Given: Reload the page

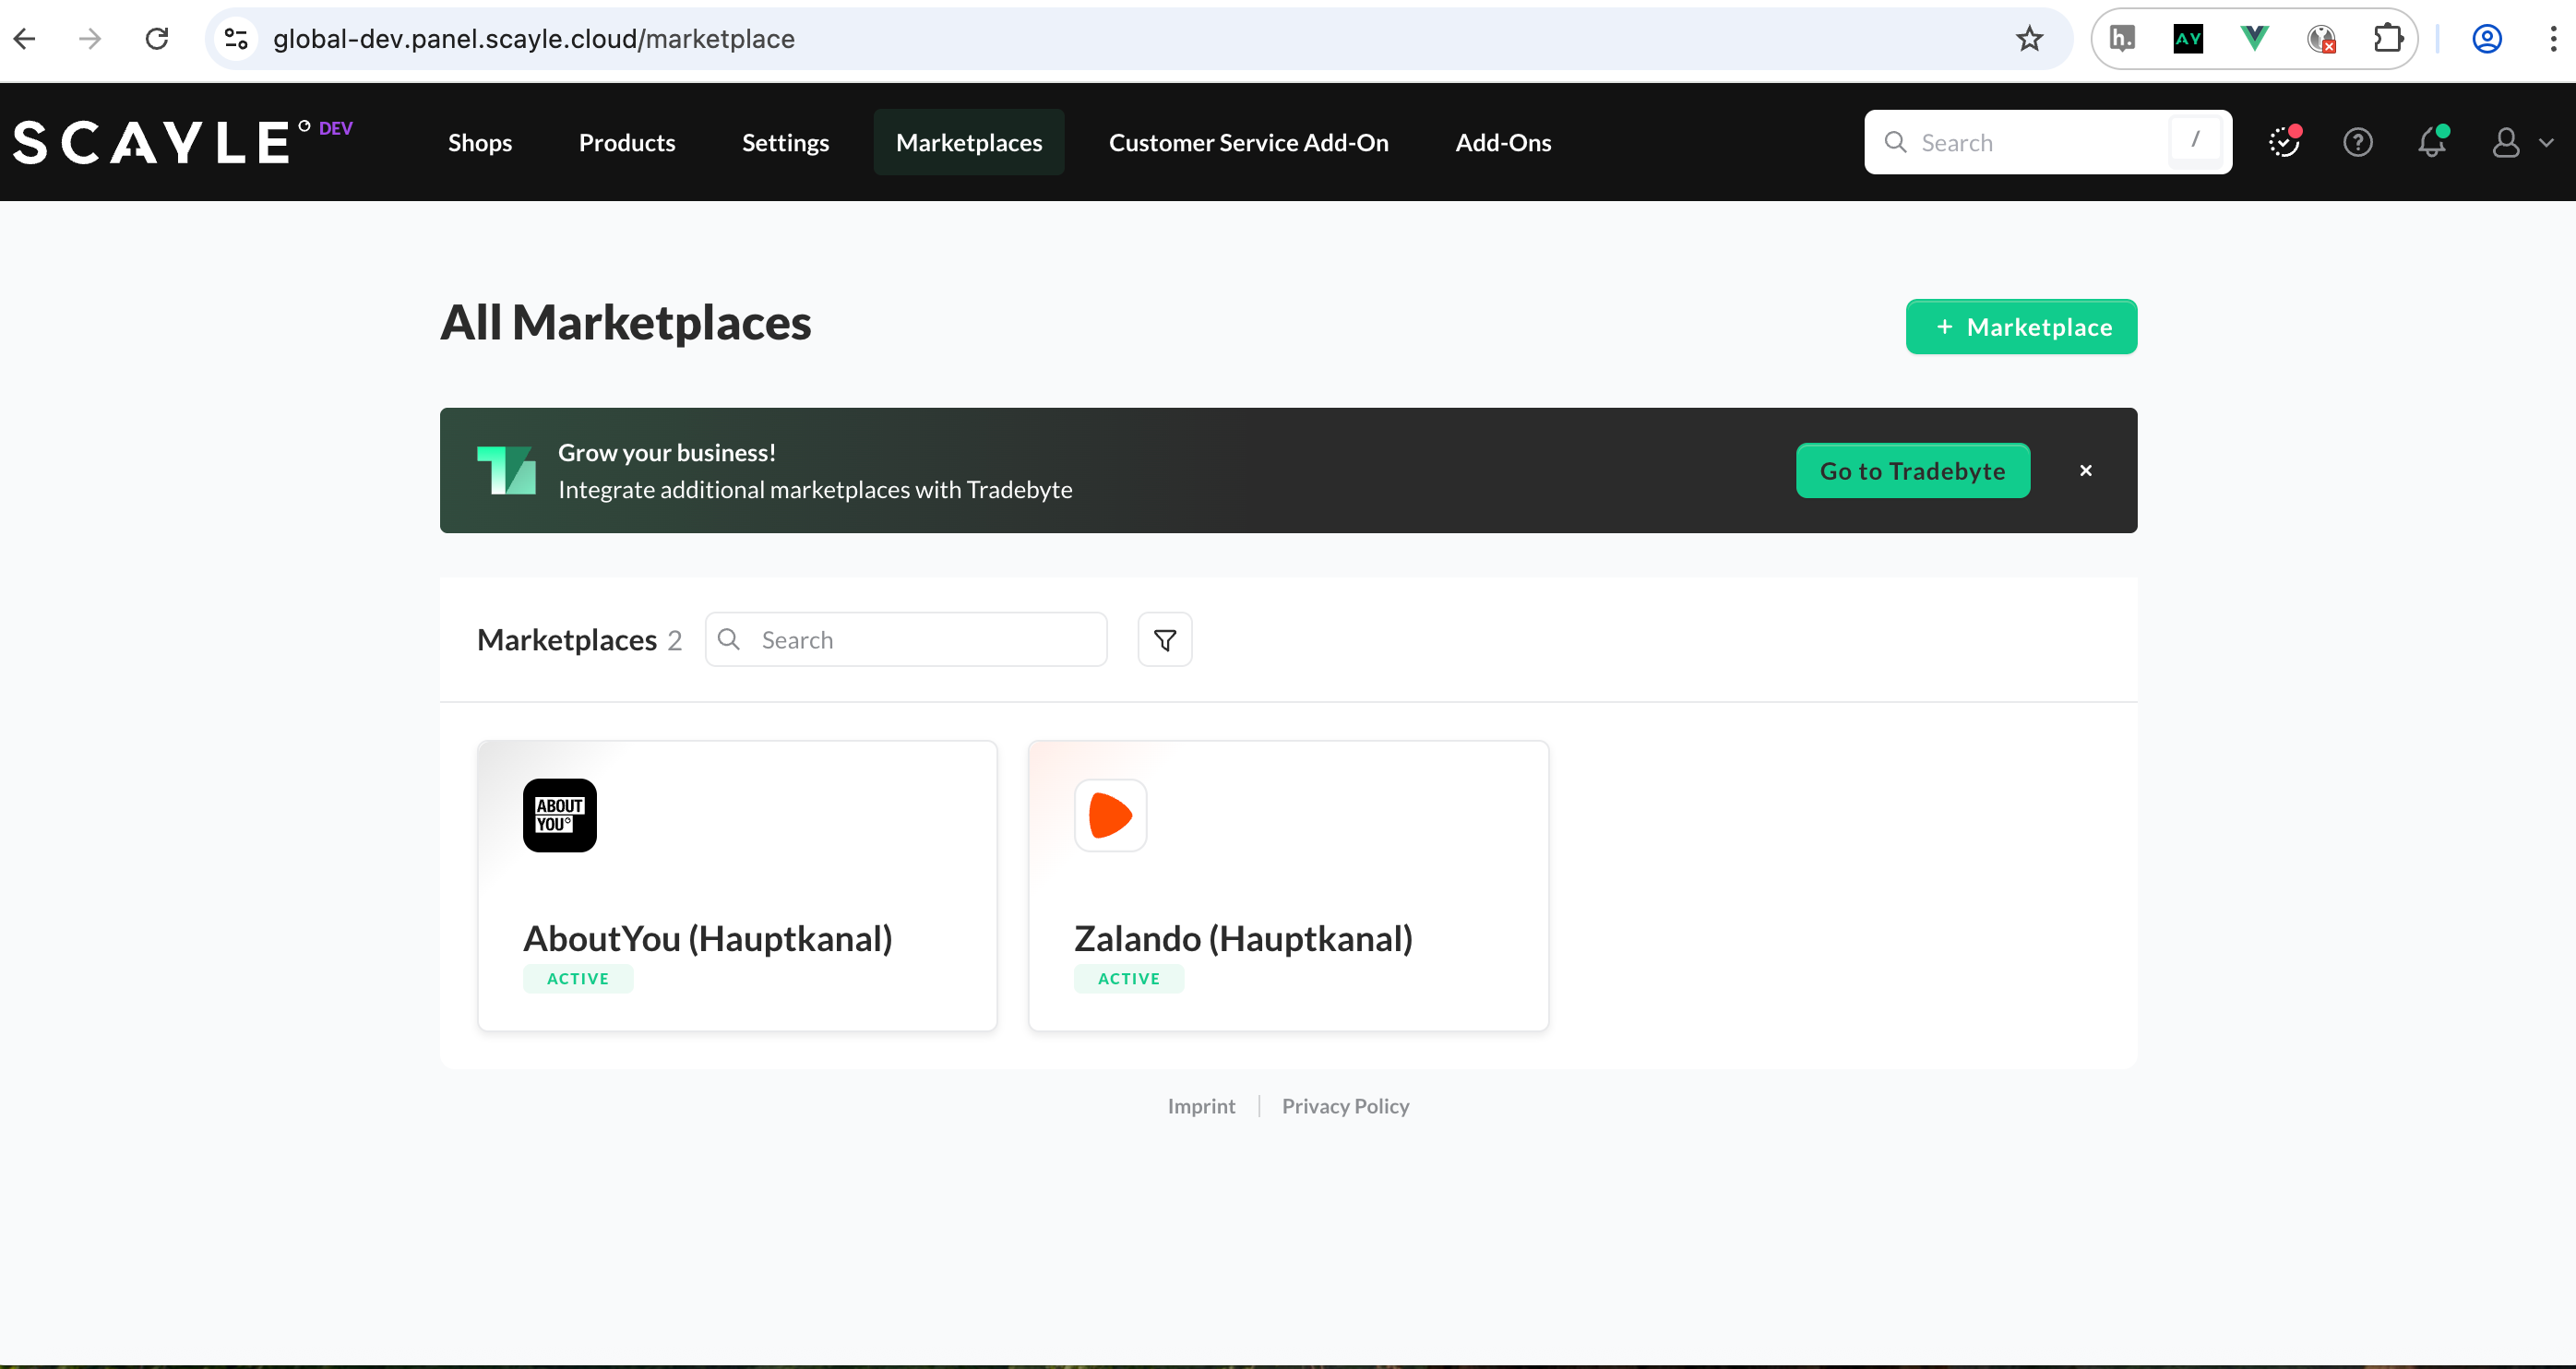Looking at the screenshot, I should click(157, 39).
